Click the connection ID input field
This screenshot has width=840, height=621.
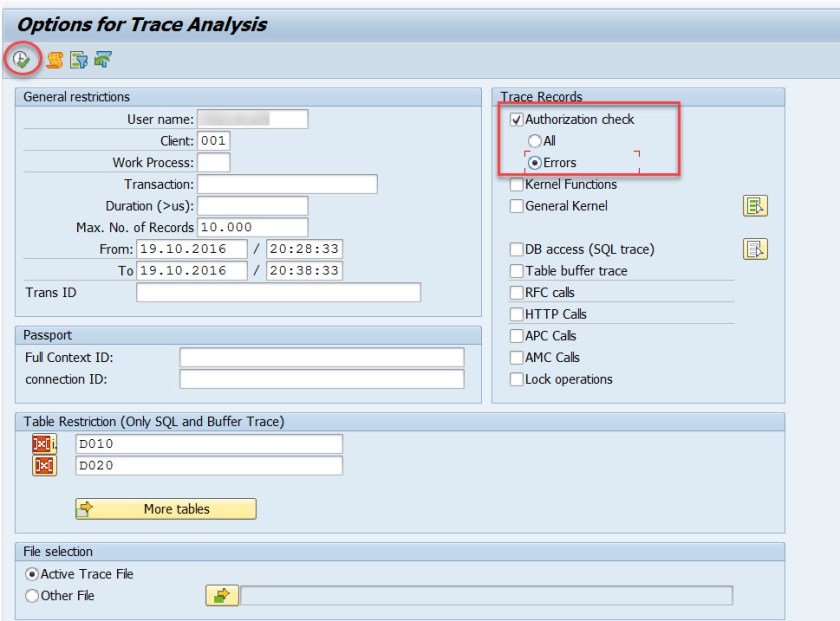point(322,379)
